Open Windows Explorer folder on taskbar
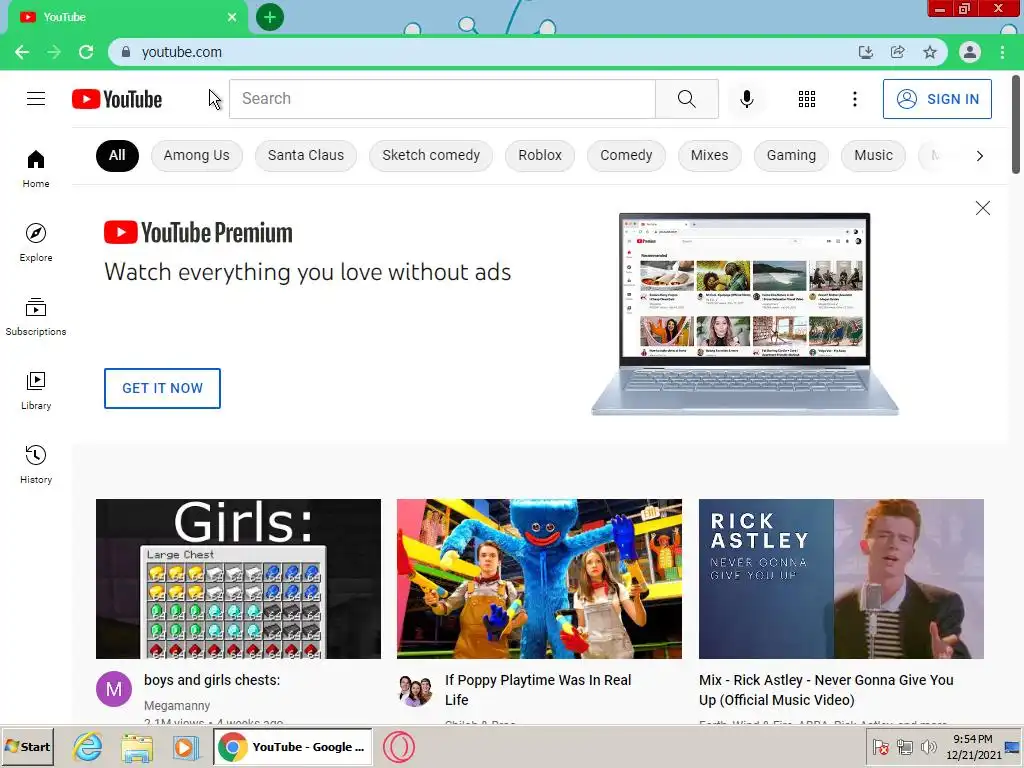Image resolution: width=1024 pixels, height=768 pixels. pyautogui.click(x=137, y=746)
